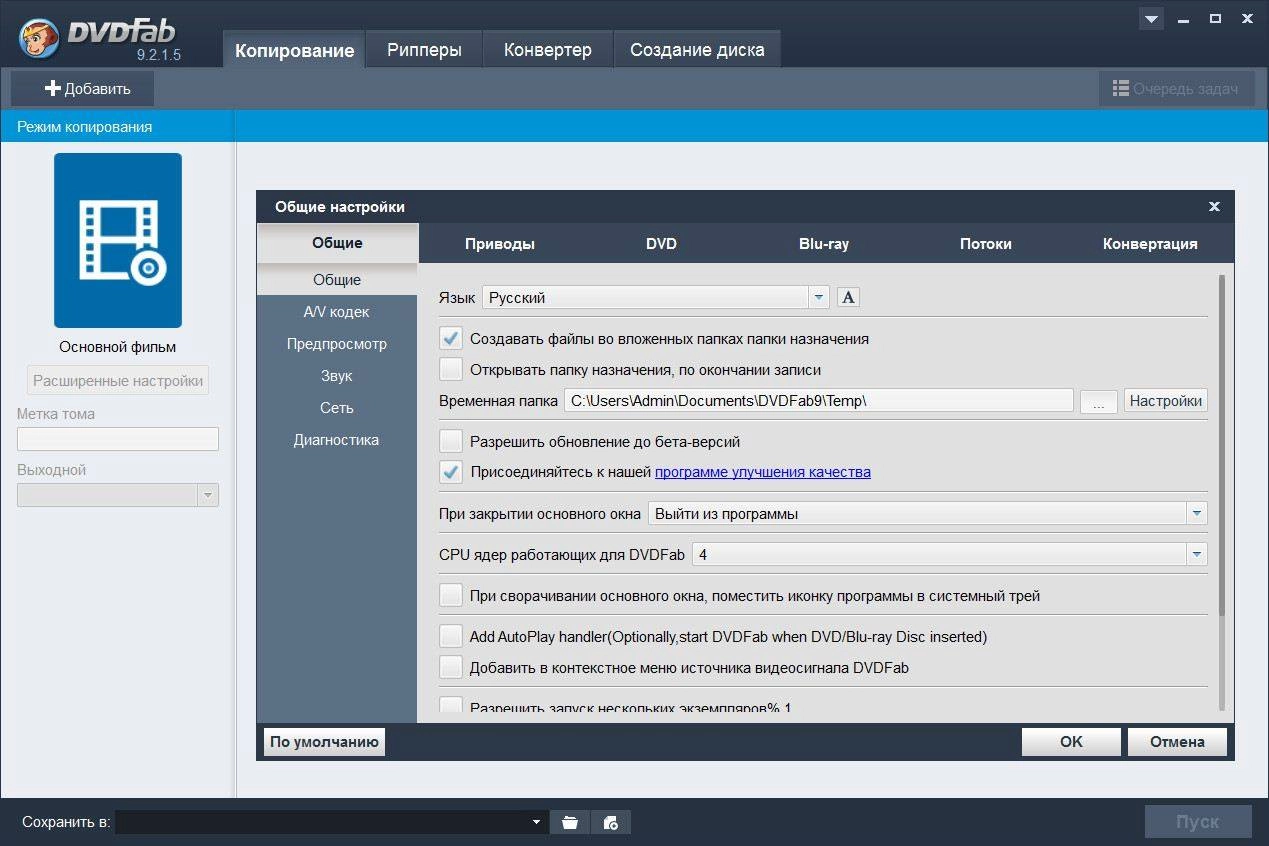Viewport: 1269px width, 846px height.
Task: Select the Общие top settings tab
Action: pyautogui.click(x=337, y=243)
